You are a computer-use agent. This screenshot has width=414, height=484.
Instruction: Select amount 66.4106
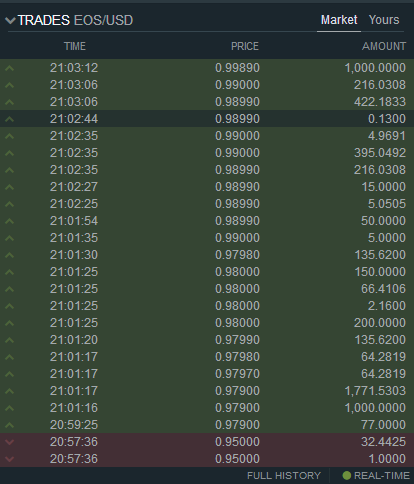[383, 289]
